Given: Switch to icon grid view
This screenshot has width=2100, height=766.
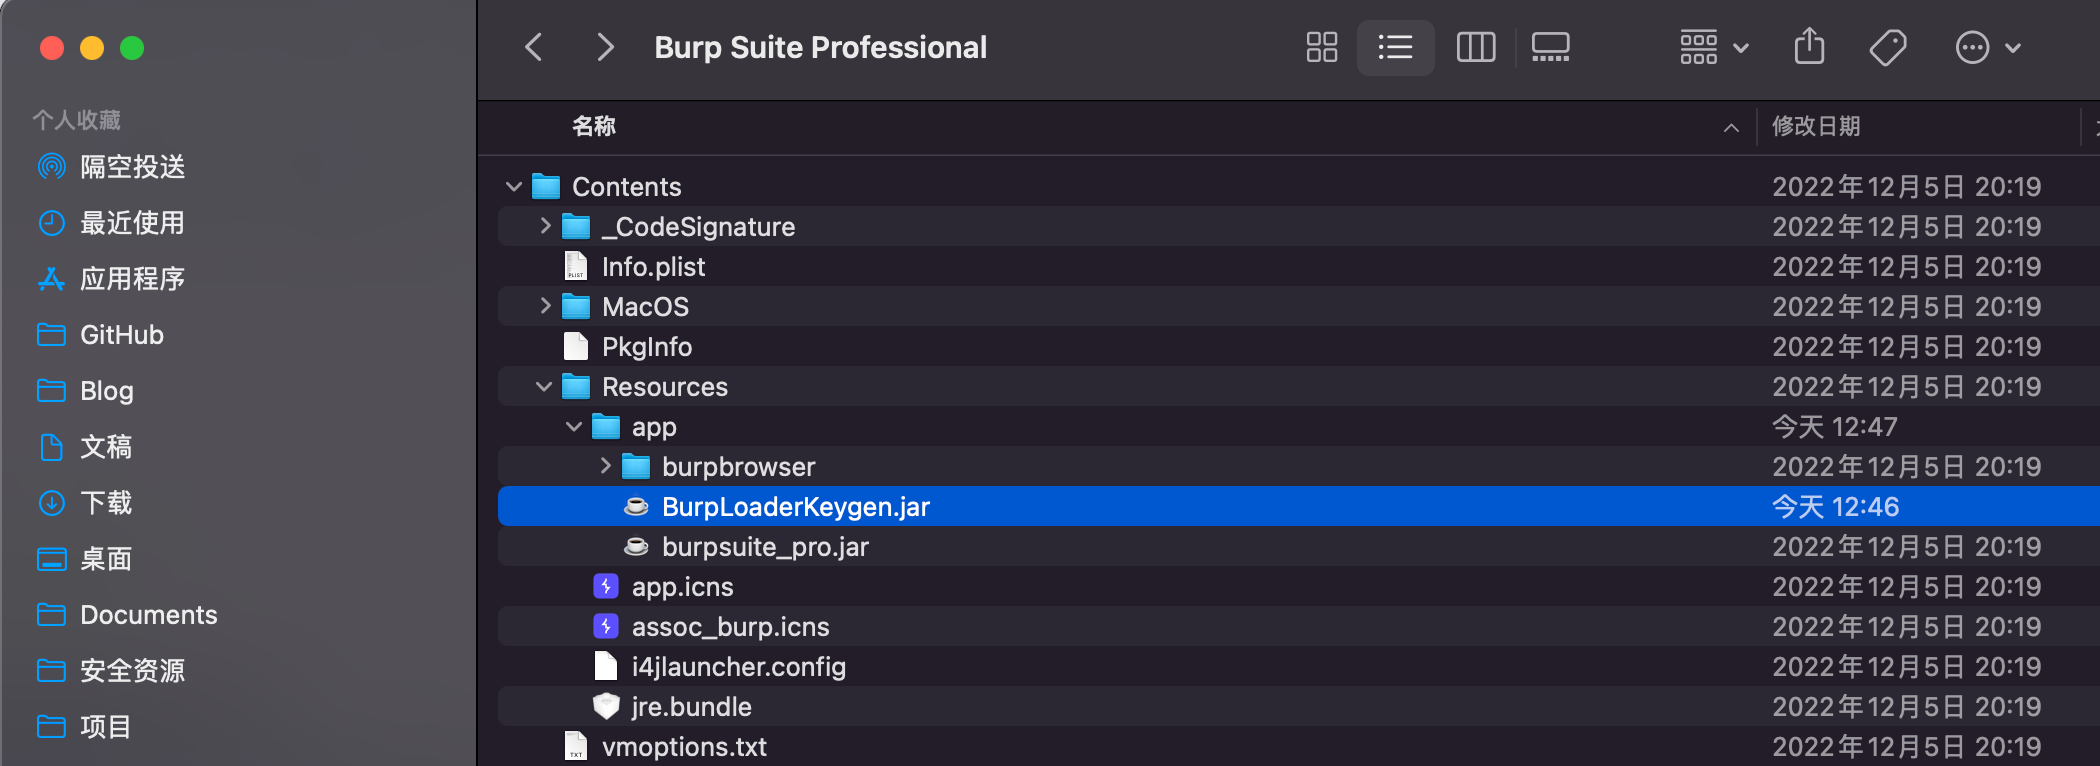Looking at the screenshot, I should coord(1321,47).
